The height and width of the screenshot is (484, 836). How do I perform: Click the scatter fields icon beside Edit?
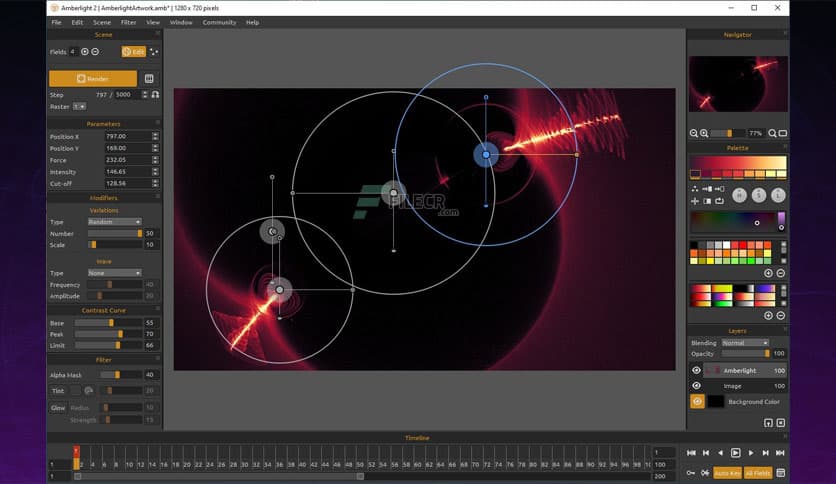(x=154, y=52)
